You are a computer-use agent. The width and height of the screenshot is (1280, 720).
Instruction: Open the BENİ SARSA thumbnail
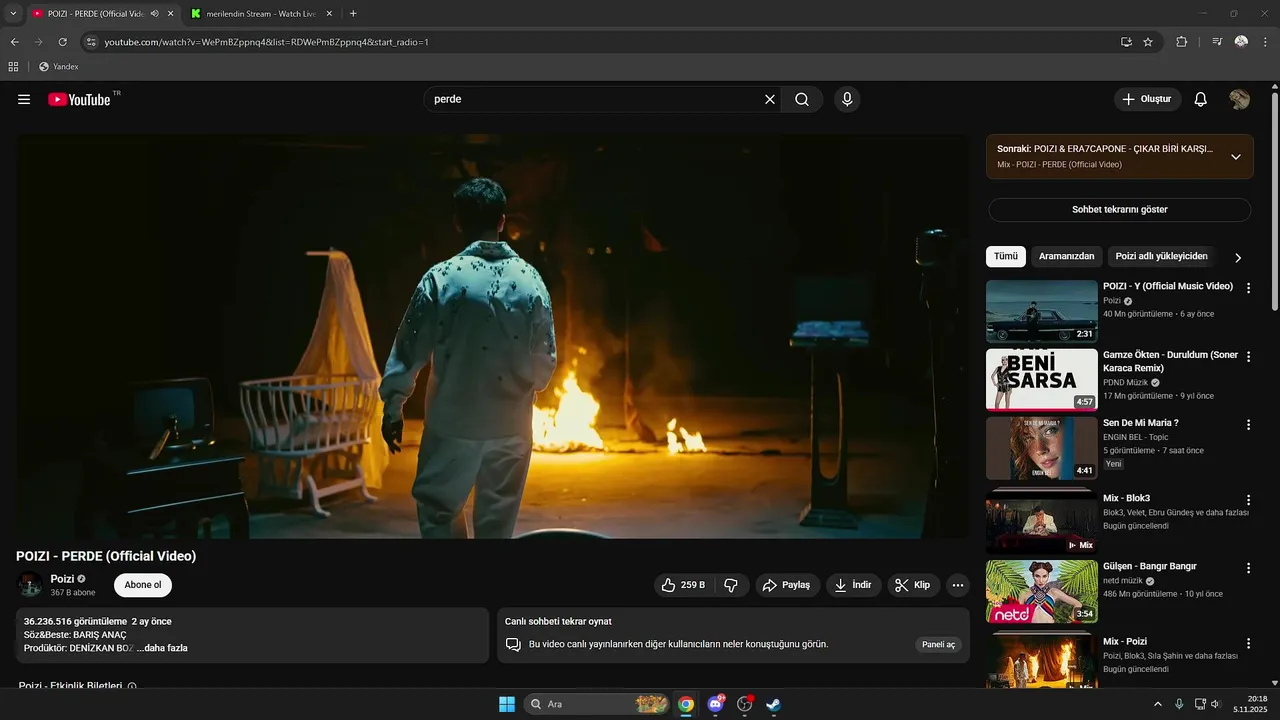[x=1042, y=380]
